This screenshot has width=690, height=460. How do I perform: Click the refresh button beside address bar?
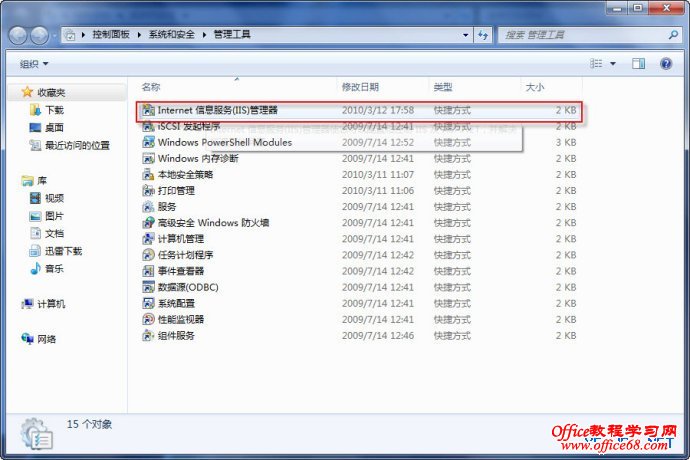[483, 35]
